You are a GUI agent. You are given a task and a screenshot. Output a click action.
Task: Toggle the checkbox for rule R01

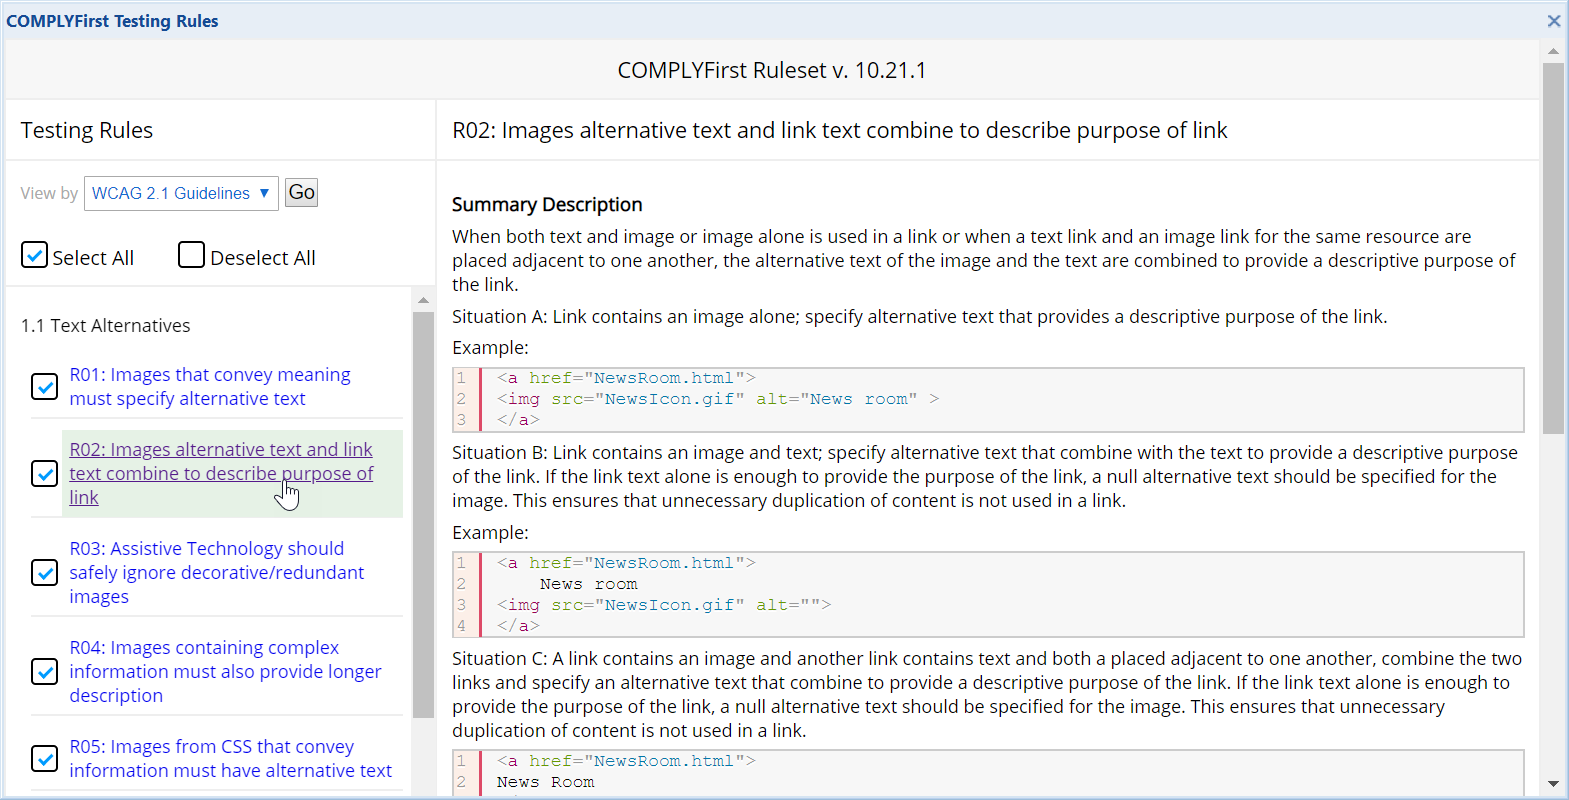pyautogui.click(x=44, y=386)
